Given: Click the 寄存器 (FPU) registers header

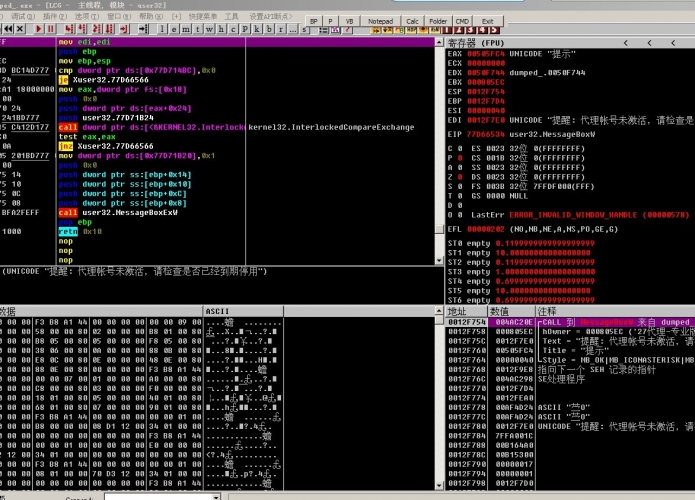Looking at the screenshot, I should click(476, 43).
